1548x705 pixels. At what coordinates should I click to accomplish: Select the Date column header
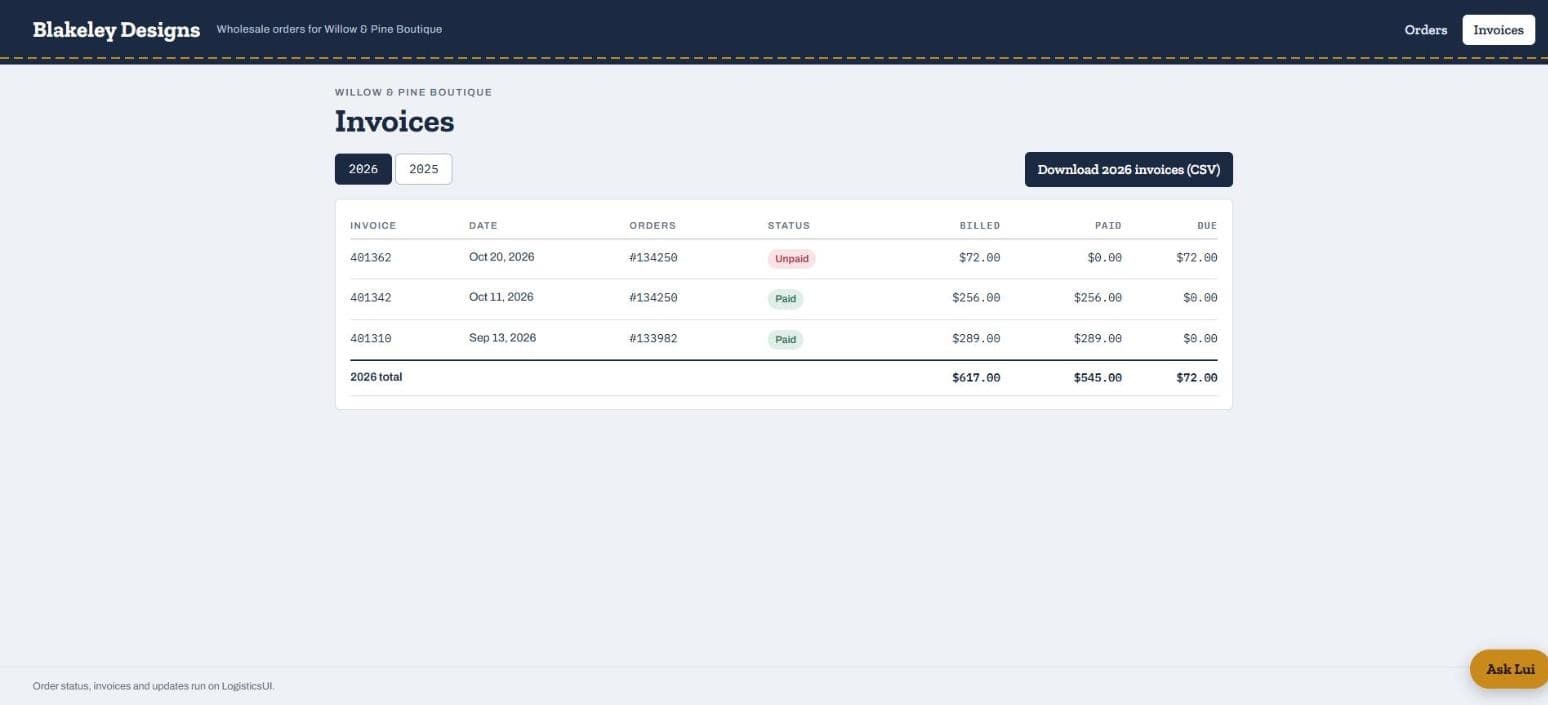coord(483,226)
